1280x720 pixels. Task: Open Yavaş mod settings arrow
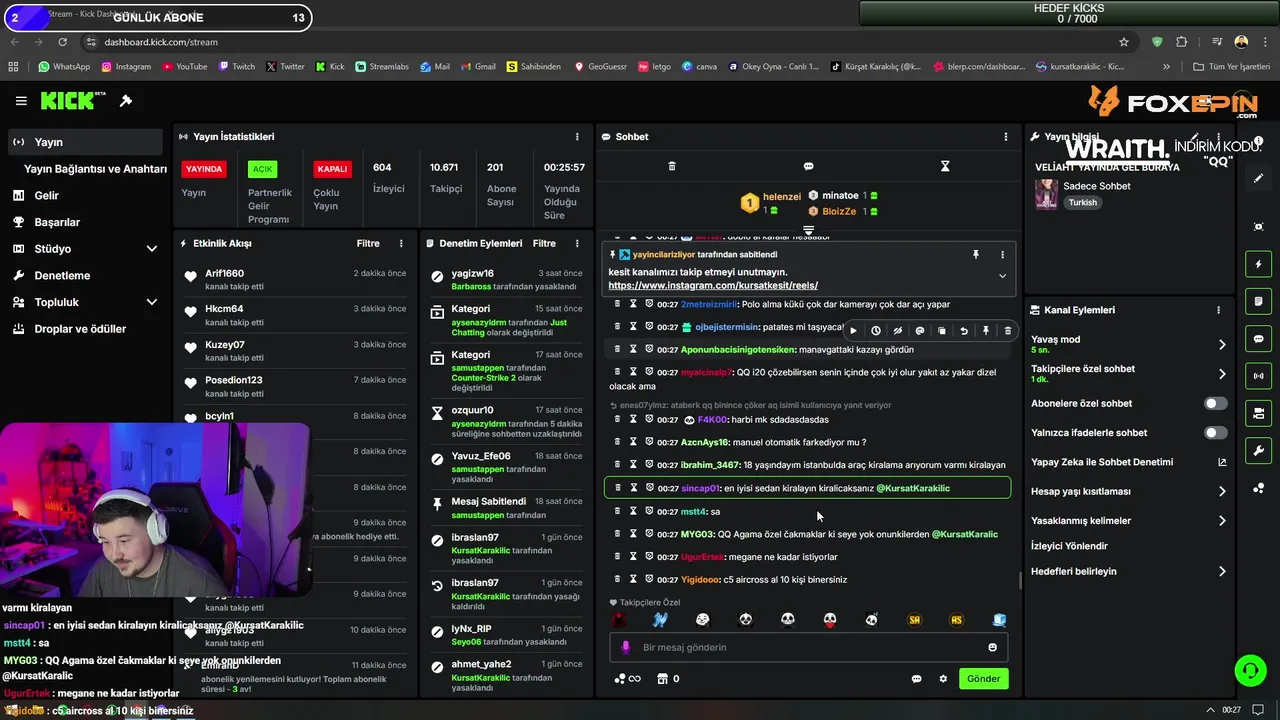click(x=1222, y=345)
